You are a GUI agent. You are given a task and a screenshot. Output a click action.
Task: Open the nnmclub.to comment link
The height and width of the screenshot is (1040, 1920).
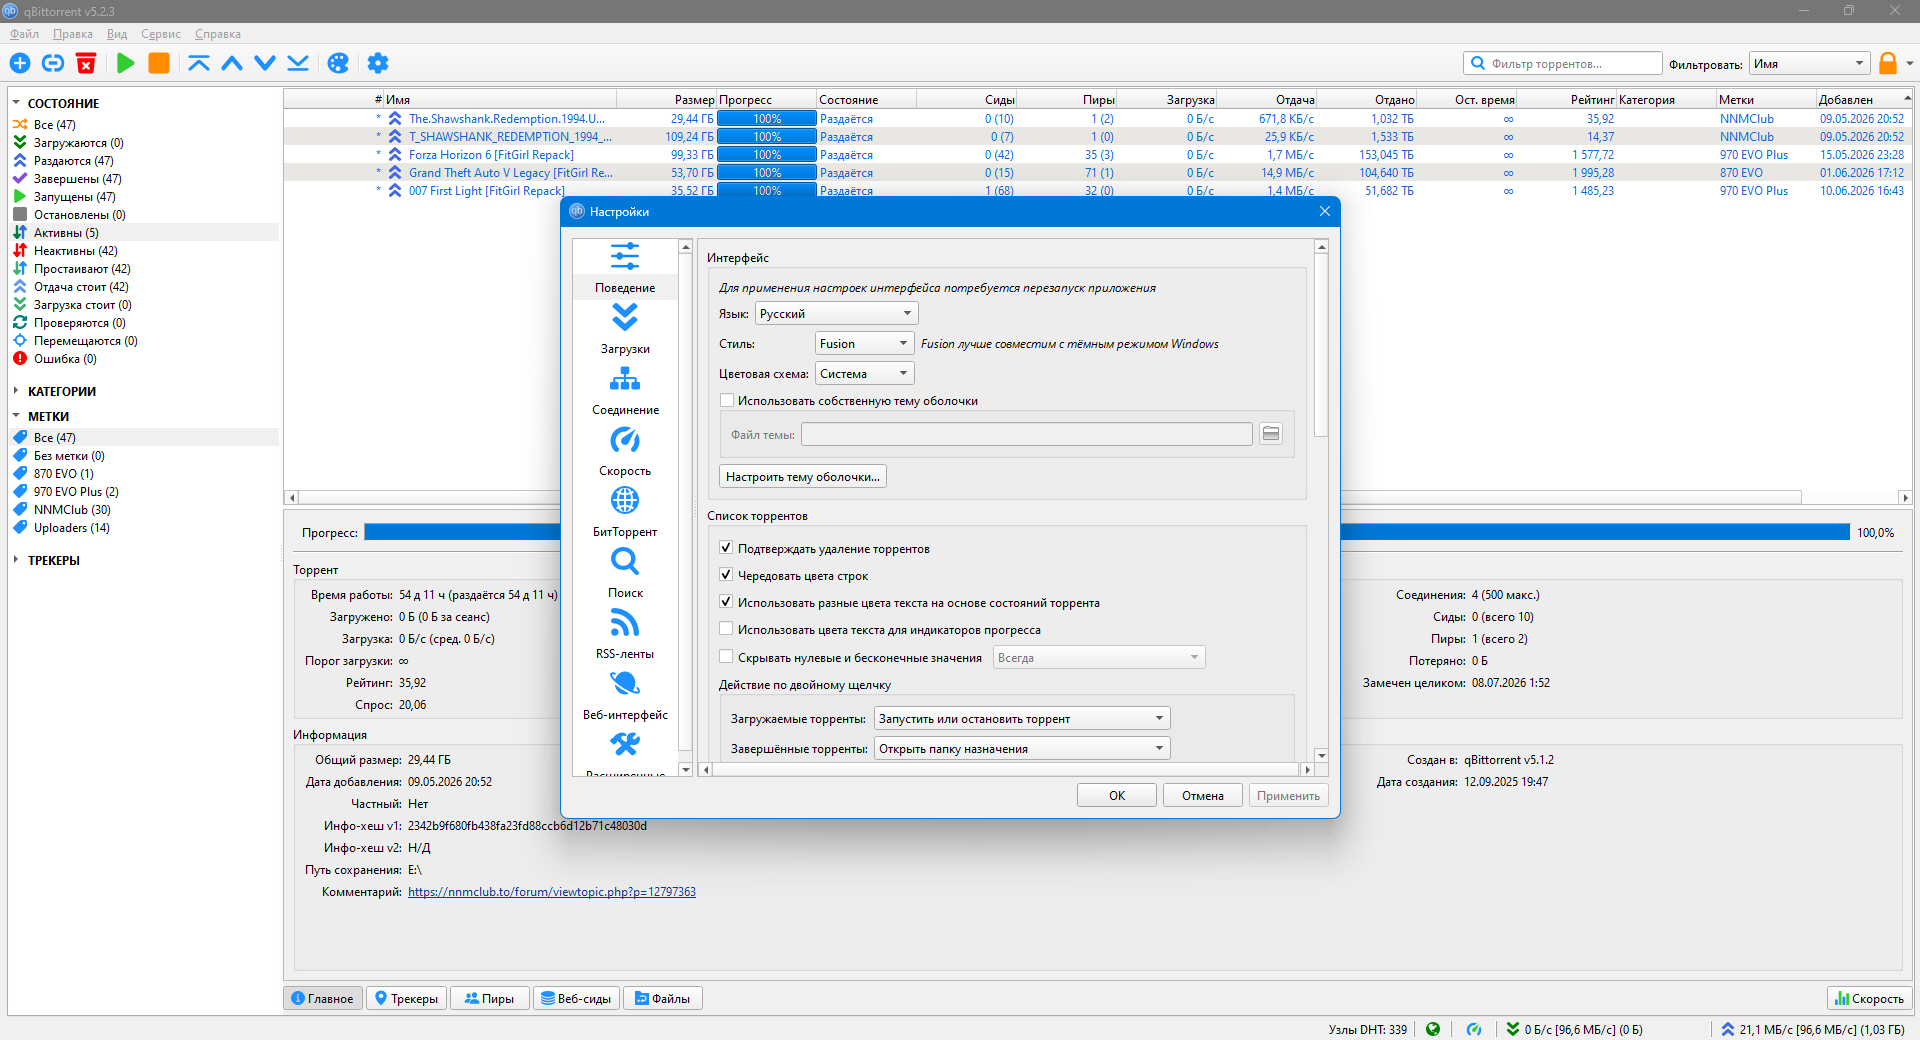(552, 892)
